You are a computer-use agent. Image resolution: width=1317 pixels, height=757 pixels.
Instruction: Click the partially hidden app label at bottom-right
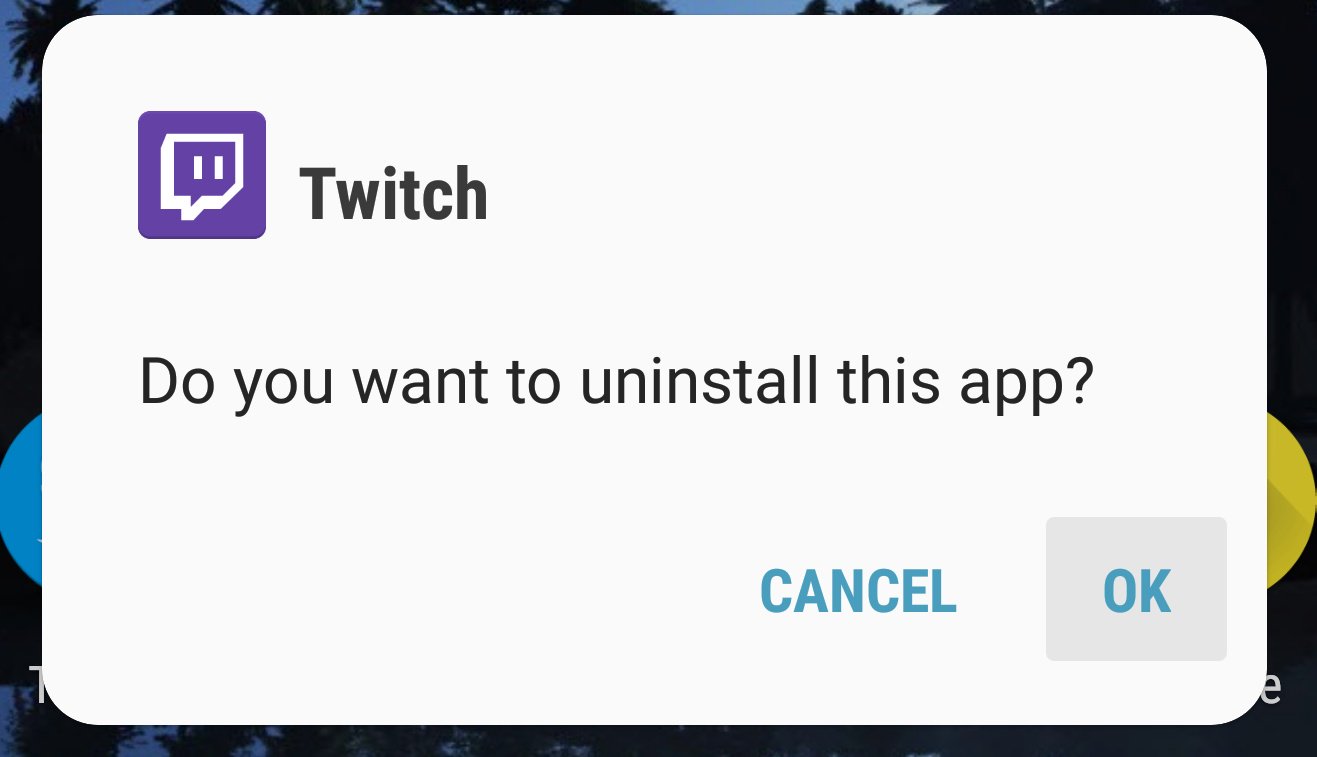point(1273,687)
